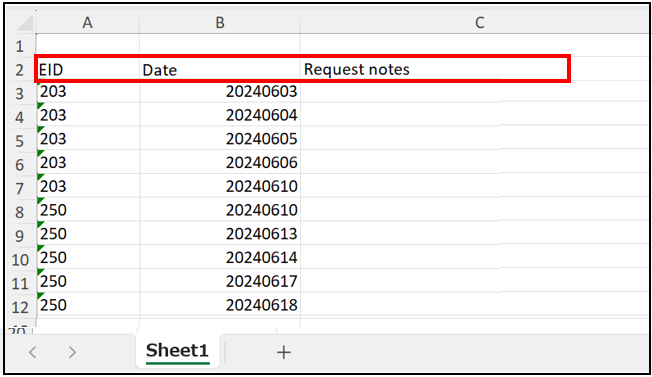Select the 250 cell in row 8

pyautogui.click(x=88, y=210)
